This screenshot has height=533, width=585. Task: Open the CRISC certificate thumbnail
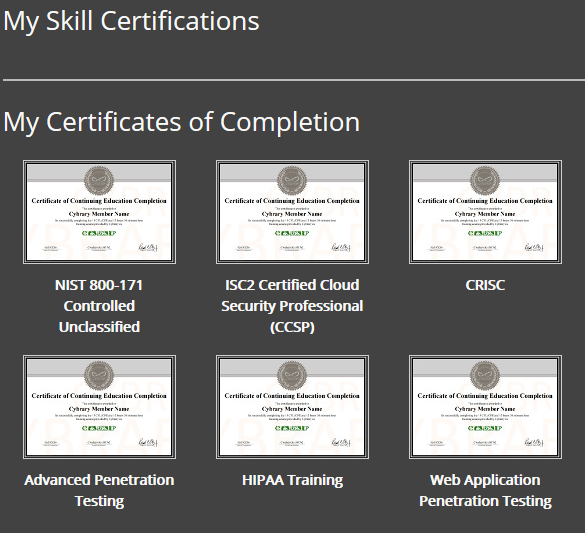pyautogui.click(x=485, y=212)
